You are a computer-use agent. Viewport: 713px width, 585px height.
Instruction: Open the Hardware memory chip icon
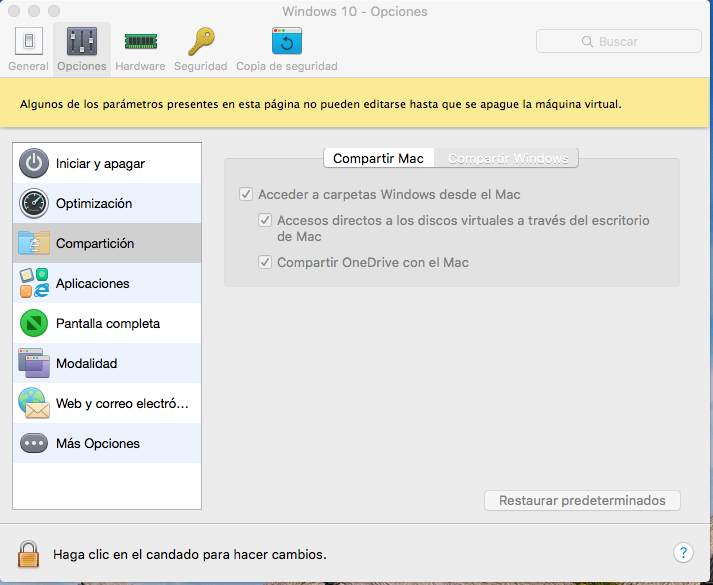pos(141,41)
